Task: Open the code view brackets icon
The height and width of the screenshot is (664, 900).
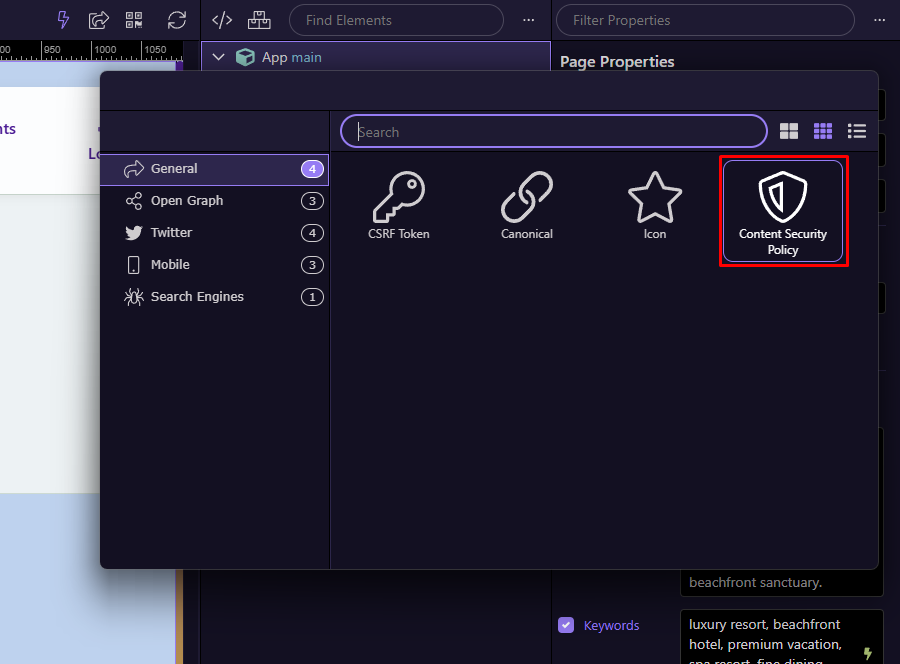Action: pos(222,20)
